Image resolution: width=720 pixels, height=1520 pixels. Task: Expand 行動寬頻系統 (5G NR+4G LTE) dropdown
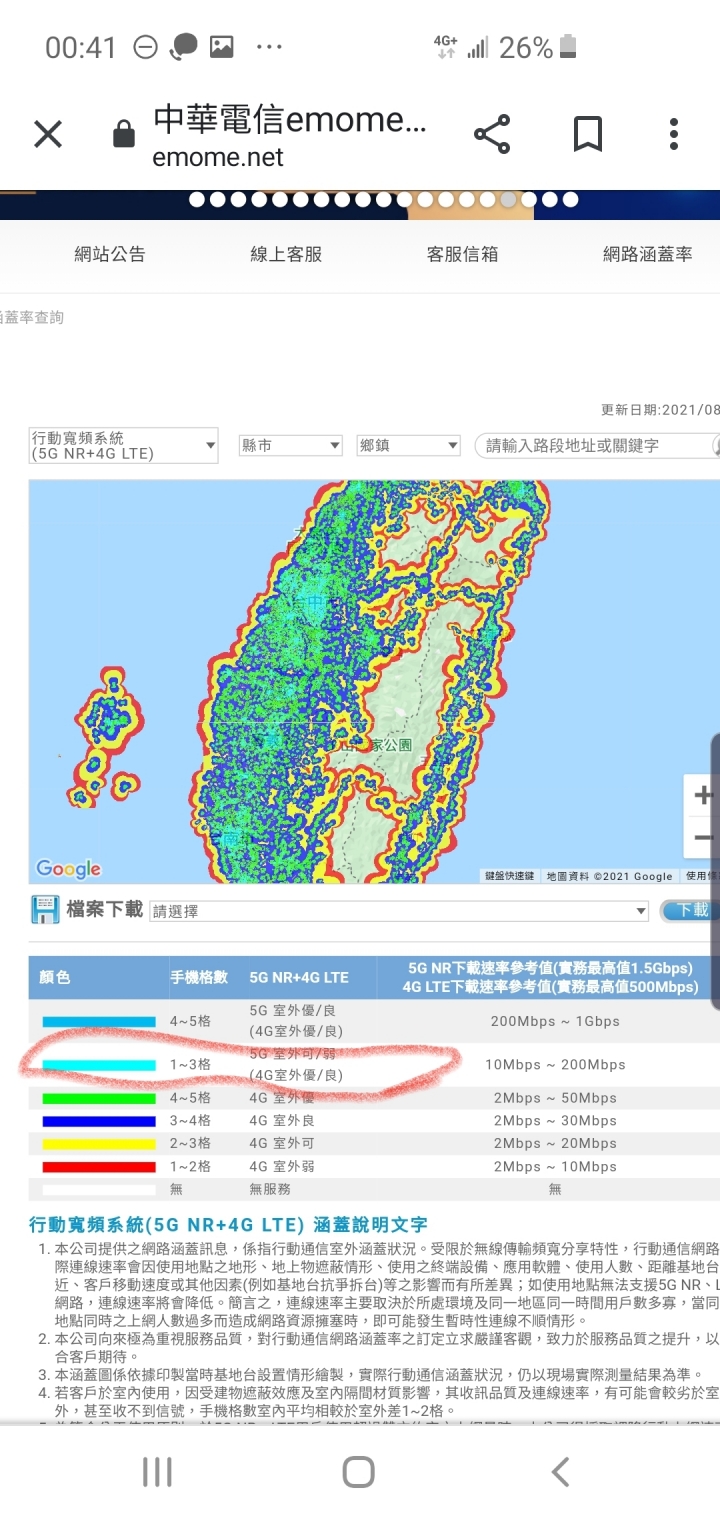[124, 445]
